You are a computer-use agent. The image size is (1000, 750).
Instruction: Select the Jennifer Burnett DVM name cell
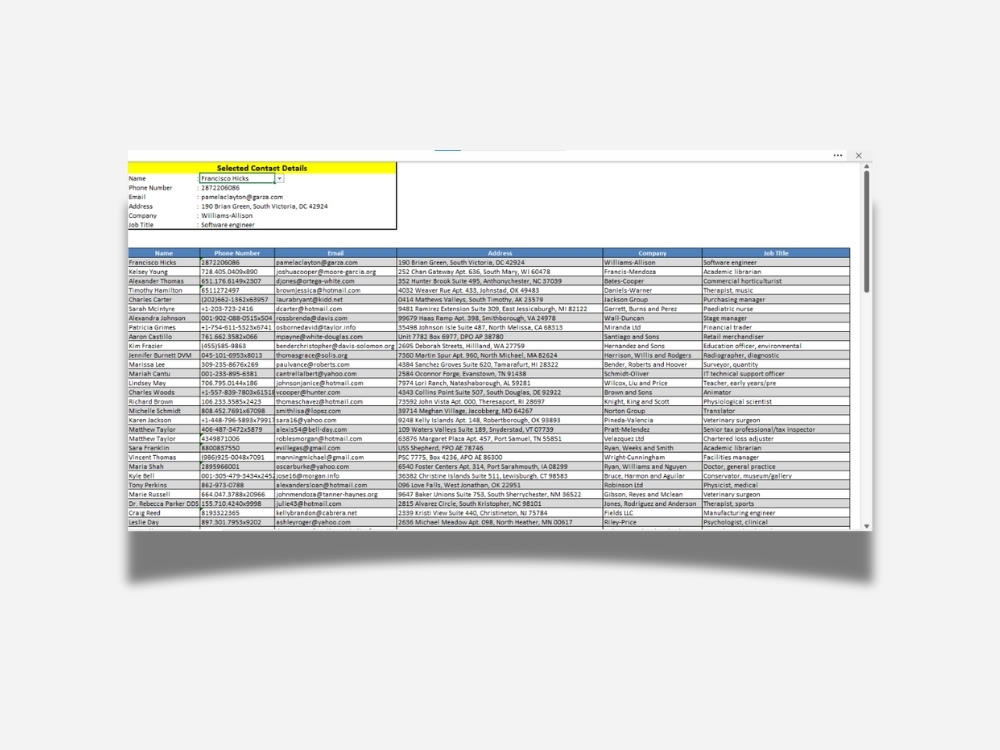click(x=164, y=355)
